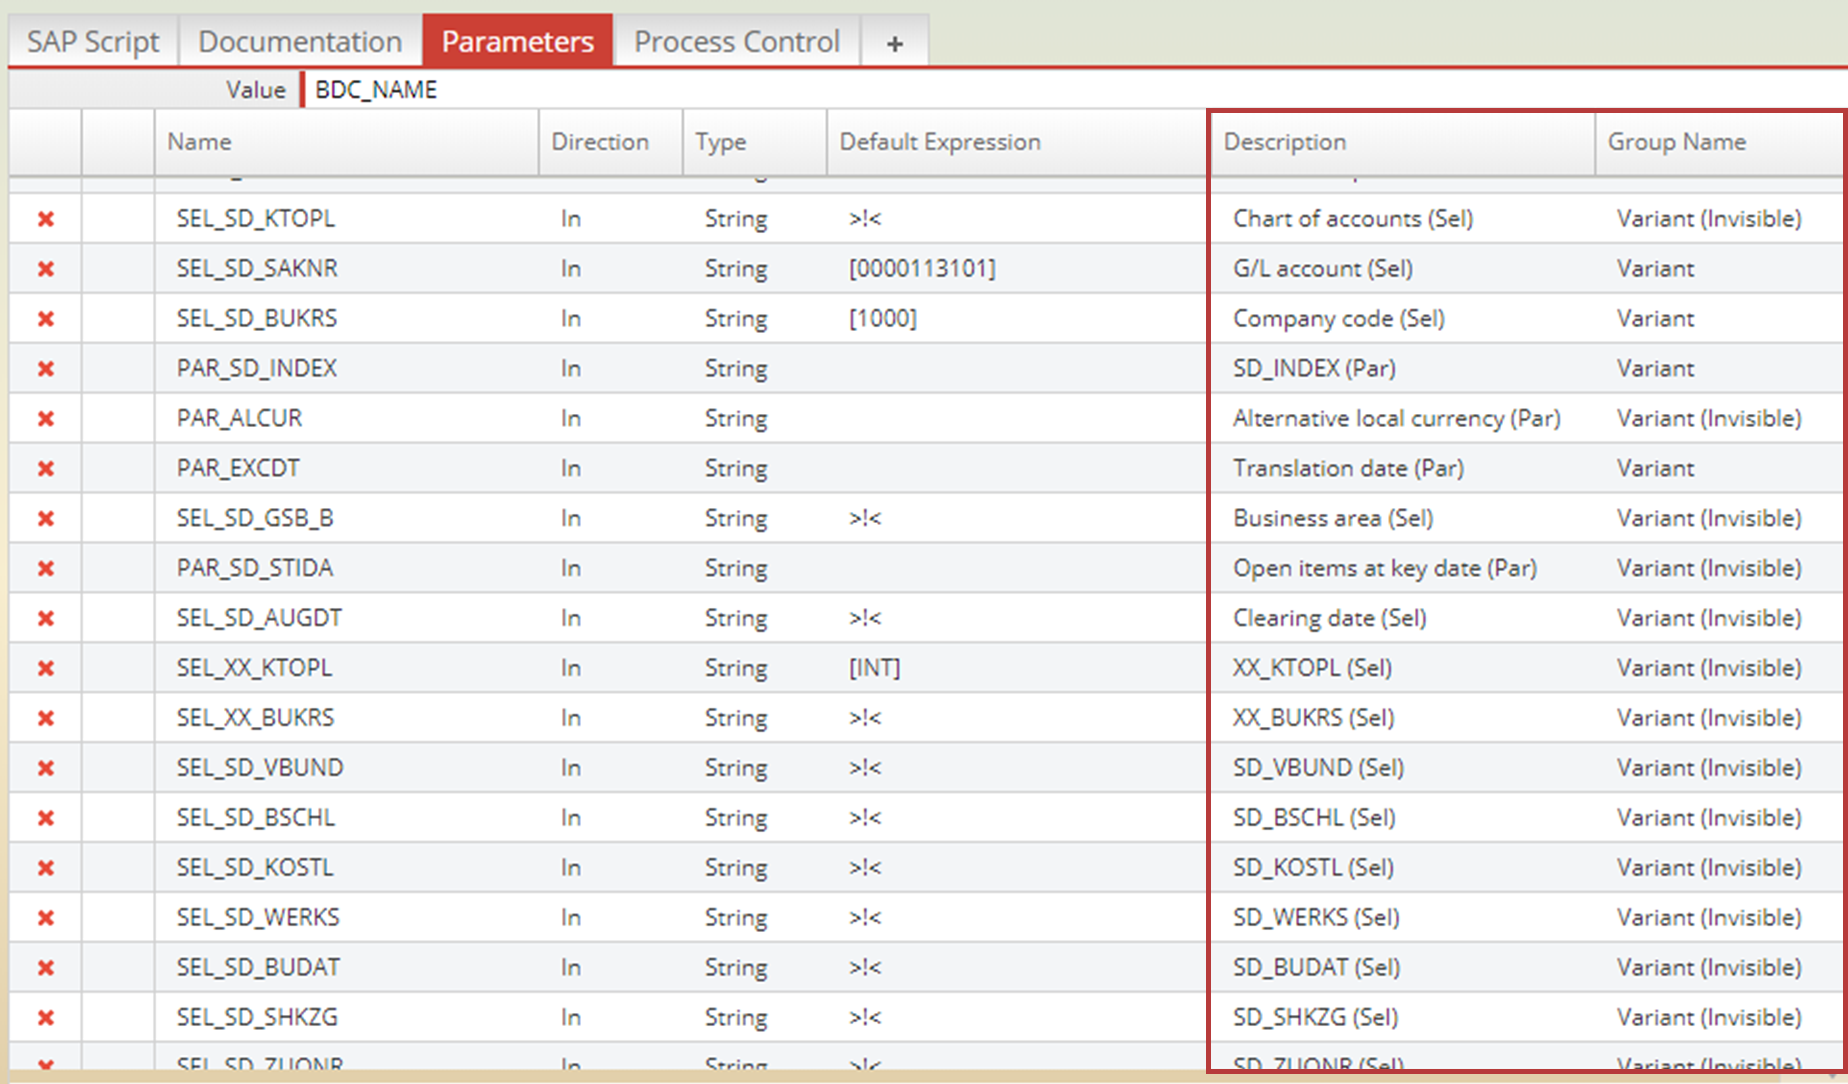Click the Translation date (Par) description
The height and width of the screenshot is (1084, 1848).
[1348, 469]
